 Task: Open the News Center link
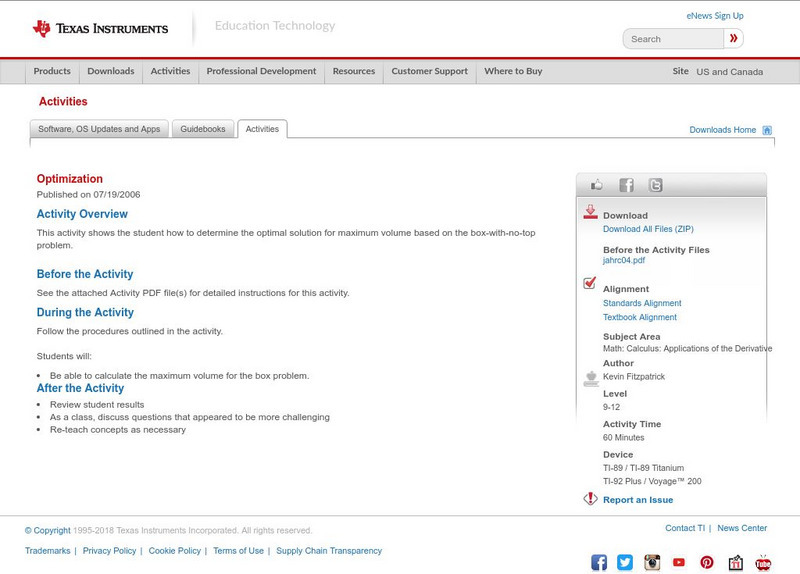(x=742, y=528)
